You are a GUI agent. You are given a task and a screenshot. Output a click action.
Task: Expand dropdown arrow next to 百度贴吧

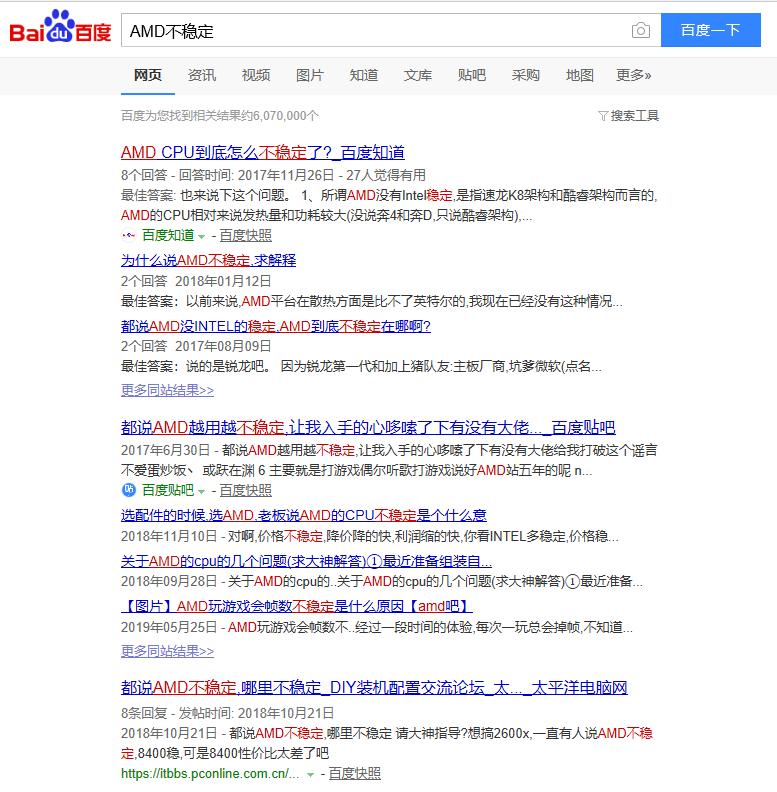[202, 491]
